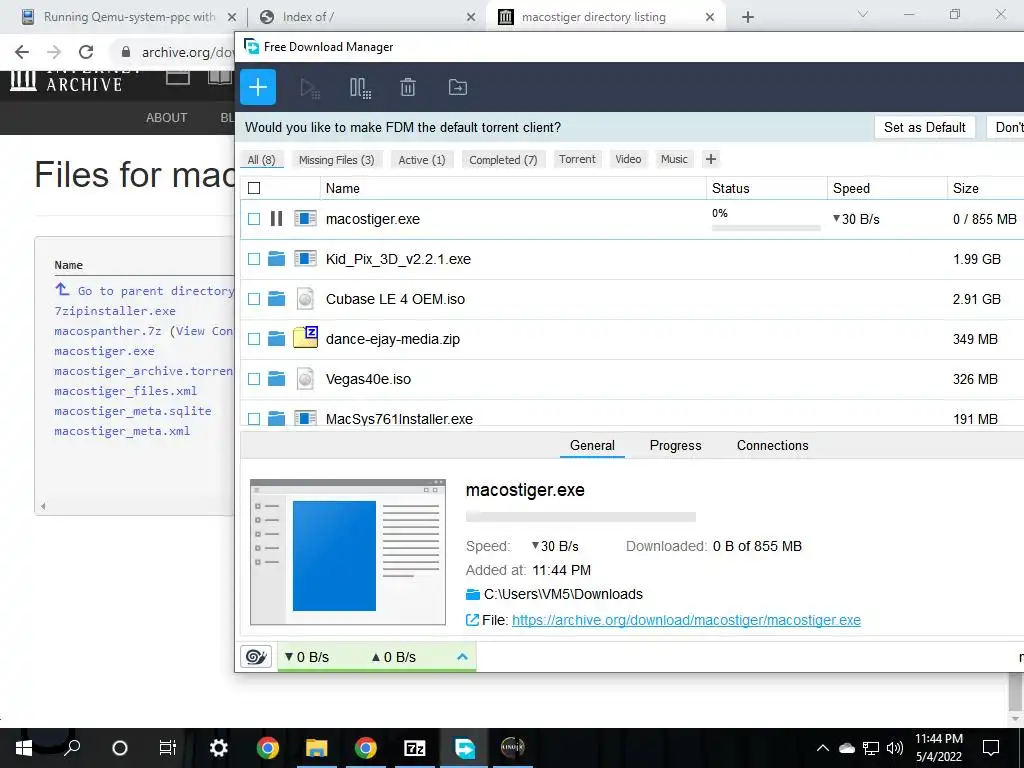Click the Set as Default button
This screenshot has width=1024, height=768.
coord(925,127)
